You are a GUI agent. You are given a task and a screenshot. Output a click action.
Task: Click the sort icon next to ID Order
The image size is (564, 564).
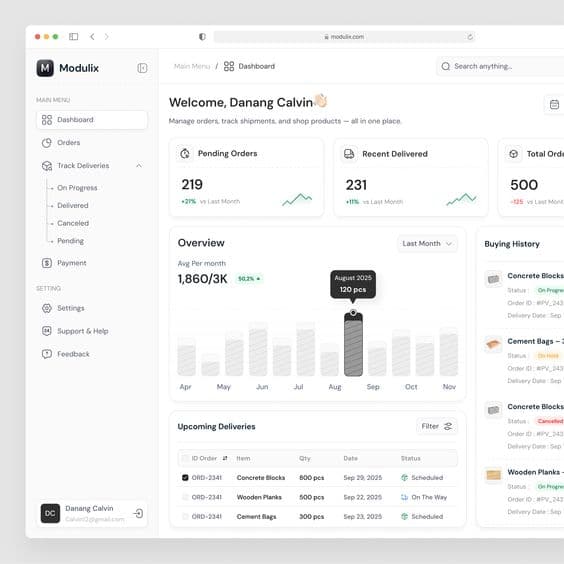[x=225, y=458]
